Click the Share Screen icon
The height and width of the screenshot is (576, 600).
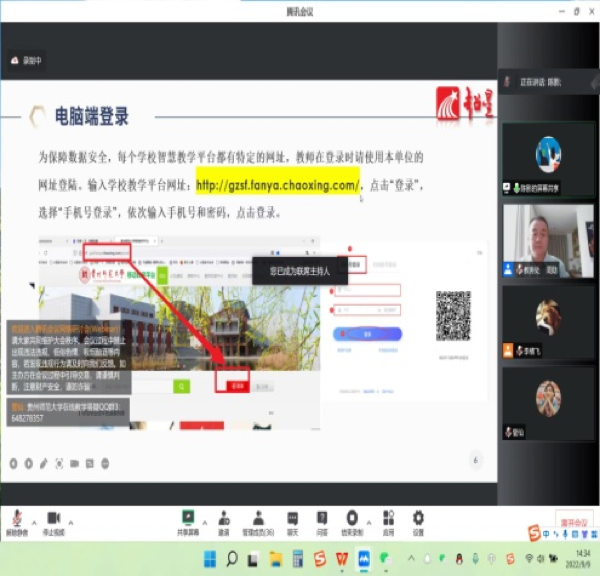coord(187,519)
